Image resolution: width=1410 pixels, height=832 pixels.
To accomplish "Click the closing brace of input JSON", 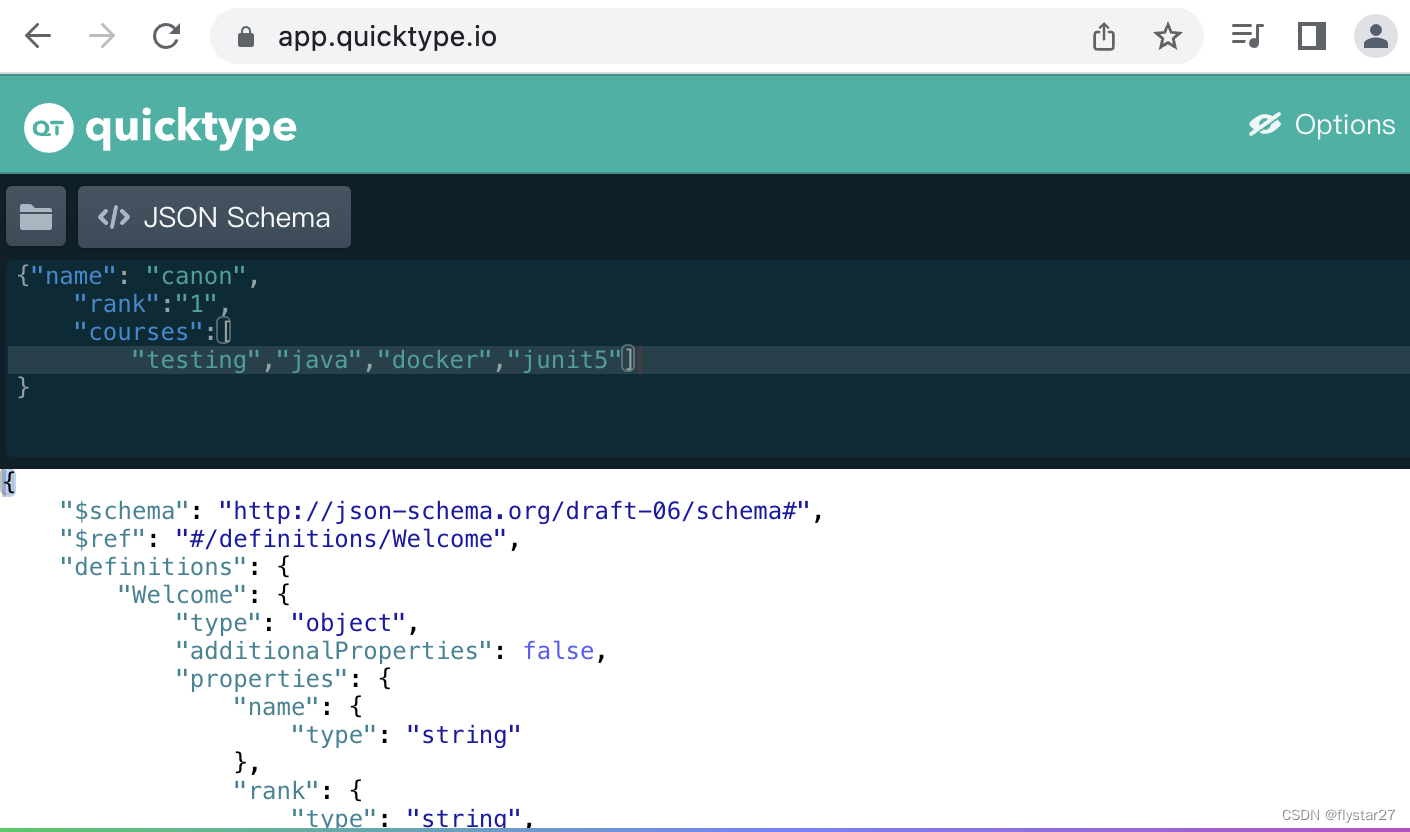I will 24,388.
